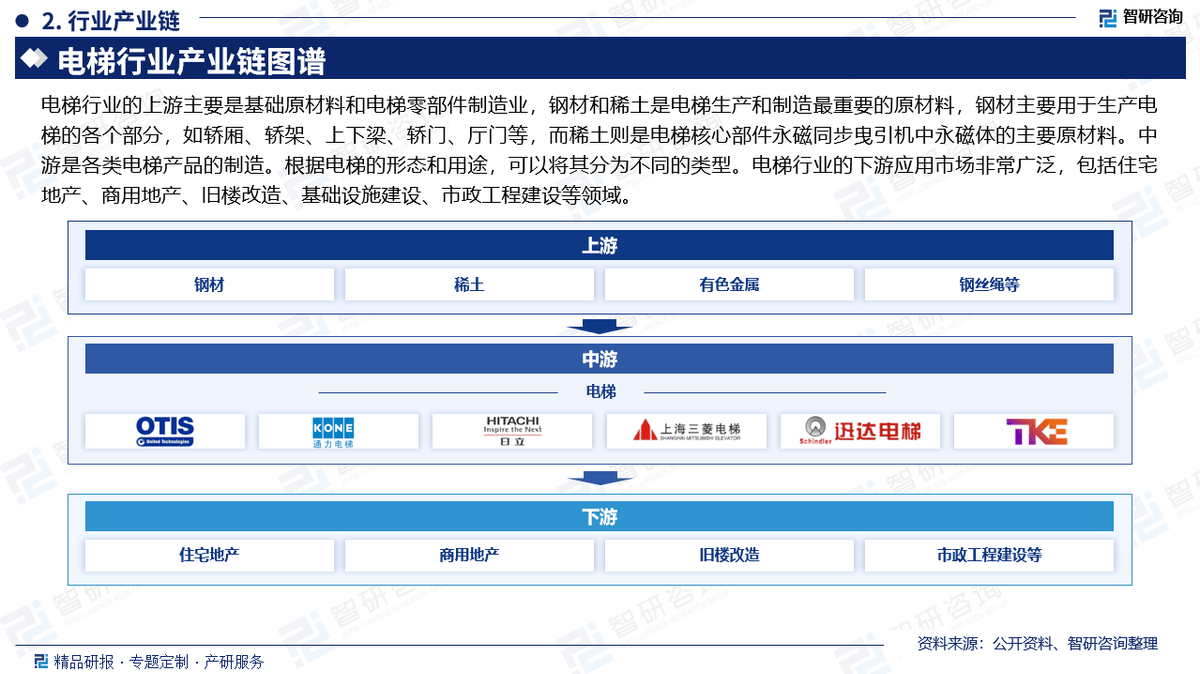
Task: Click the TKE logo
Action: [1036, 431]
